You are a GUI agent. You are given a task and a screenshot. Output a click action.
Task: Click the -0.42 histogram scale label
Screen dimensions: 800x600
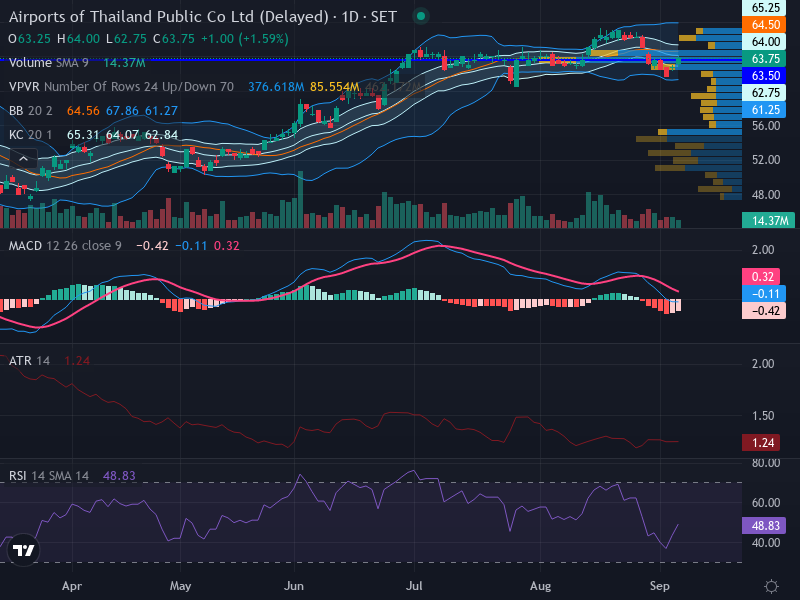(764, 310)
